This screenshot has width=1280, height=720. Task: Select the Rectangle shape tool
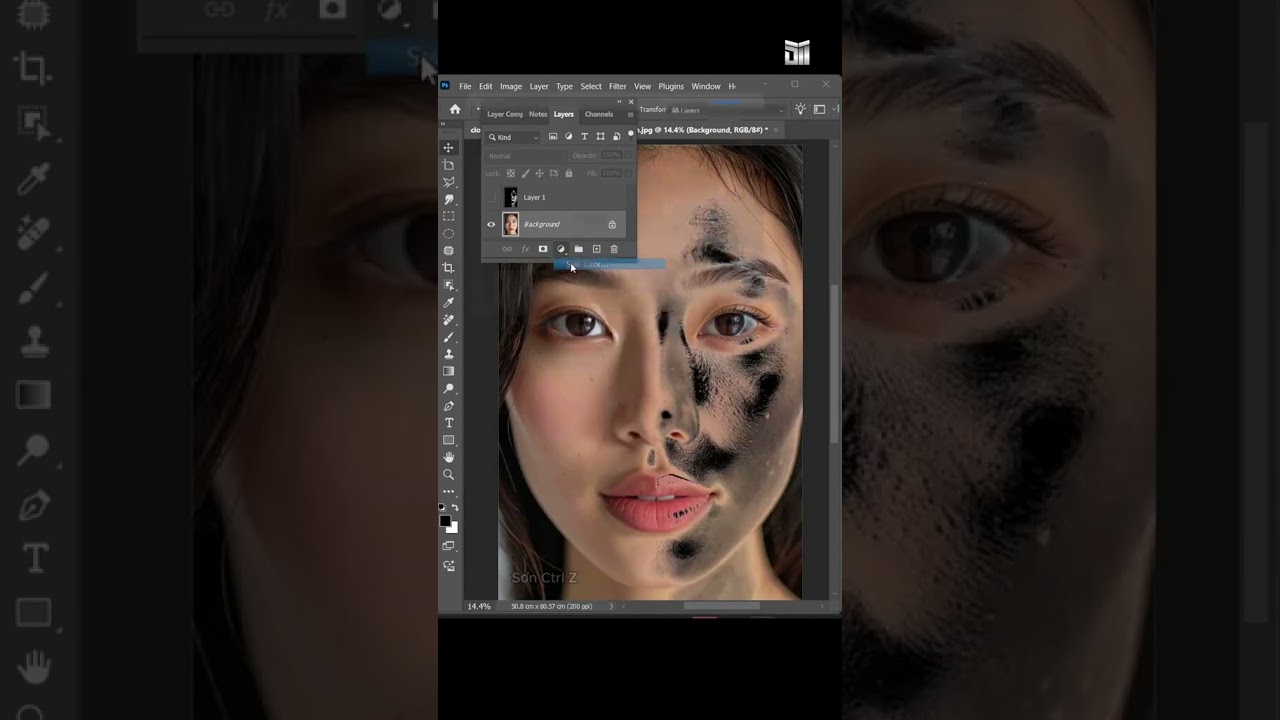pos(449,440)
